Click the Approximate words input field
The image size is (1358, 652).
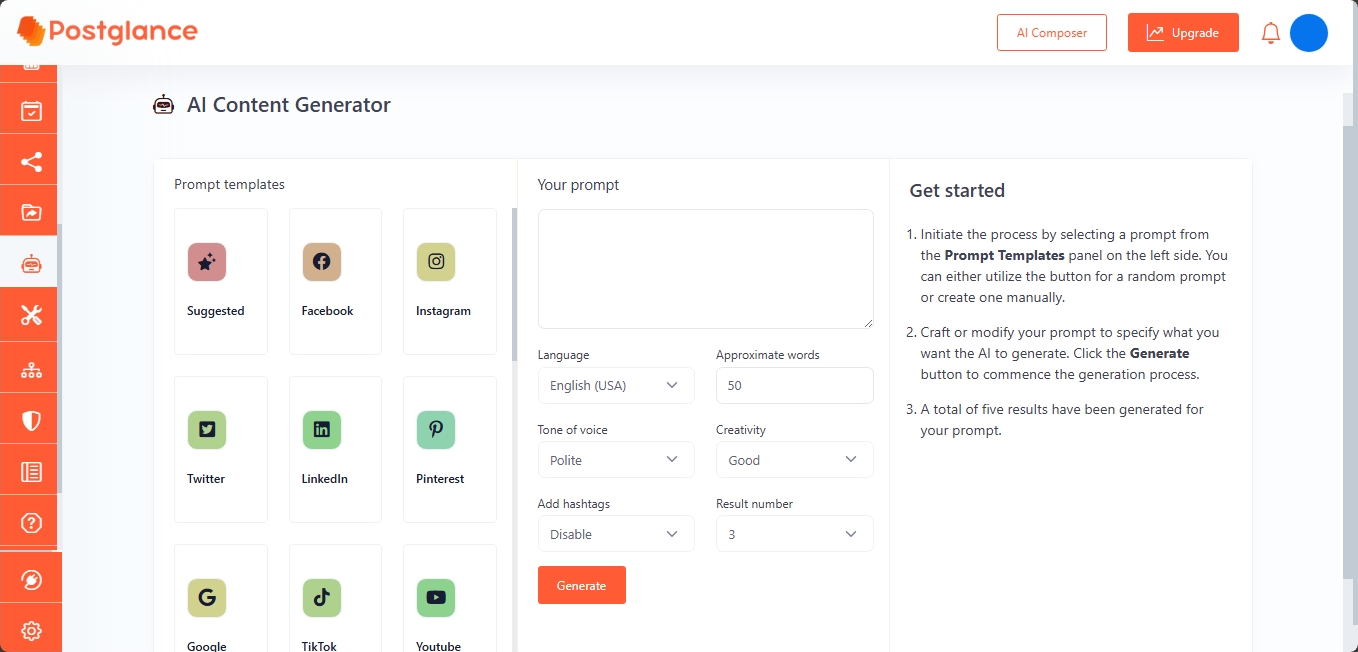click(x=795, y=385)
